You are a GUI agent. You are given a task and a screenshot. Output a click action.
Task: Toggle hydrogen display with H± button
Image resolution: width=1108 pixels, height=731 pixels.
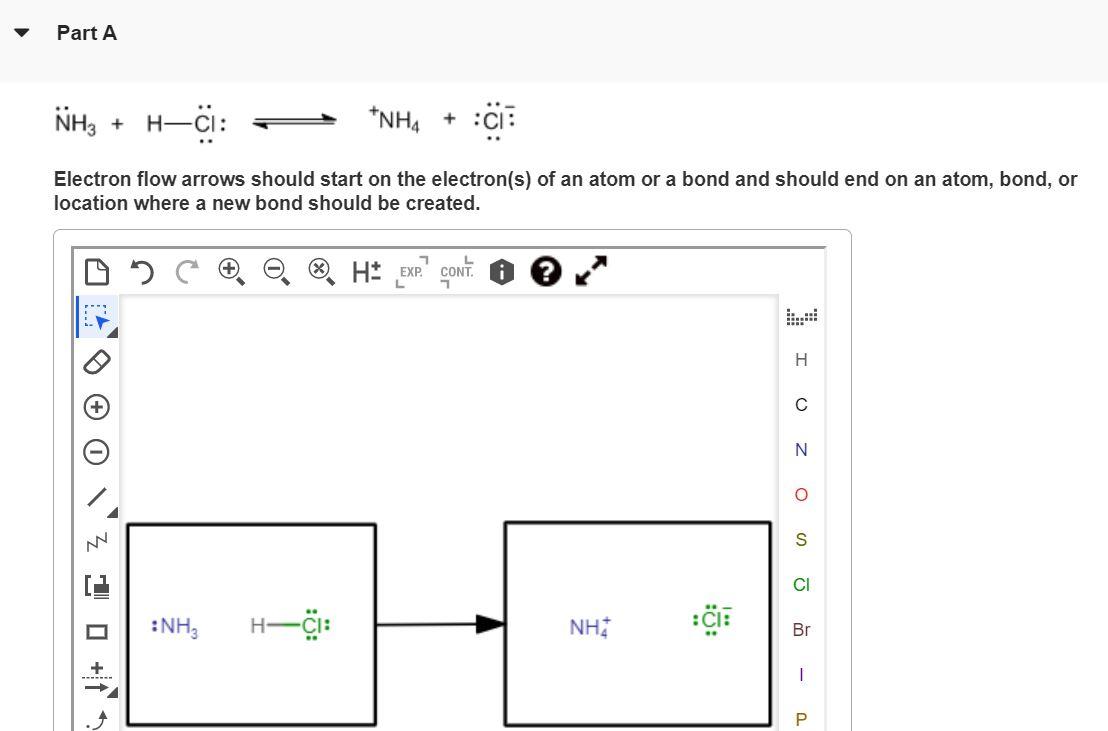[366, 271]
